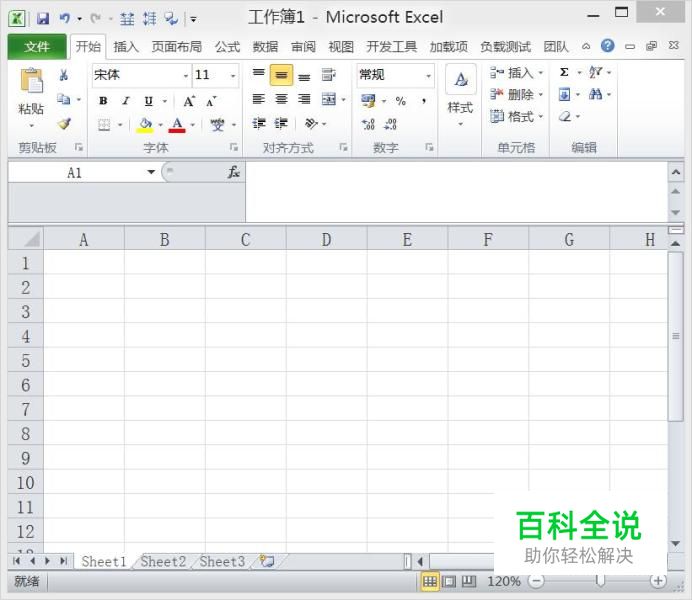Zoom in with the plus button
This screenshot has width=692, height=600.
point(658,581)
